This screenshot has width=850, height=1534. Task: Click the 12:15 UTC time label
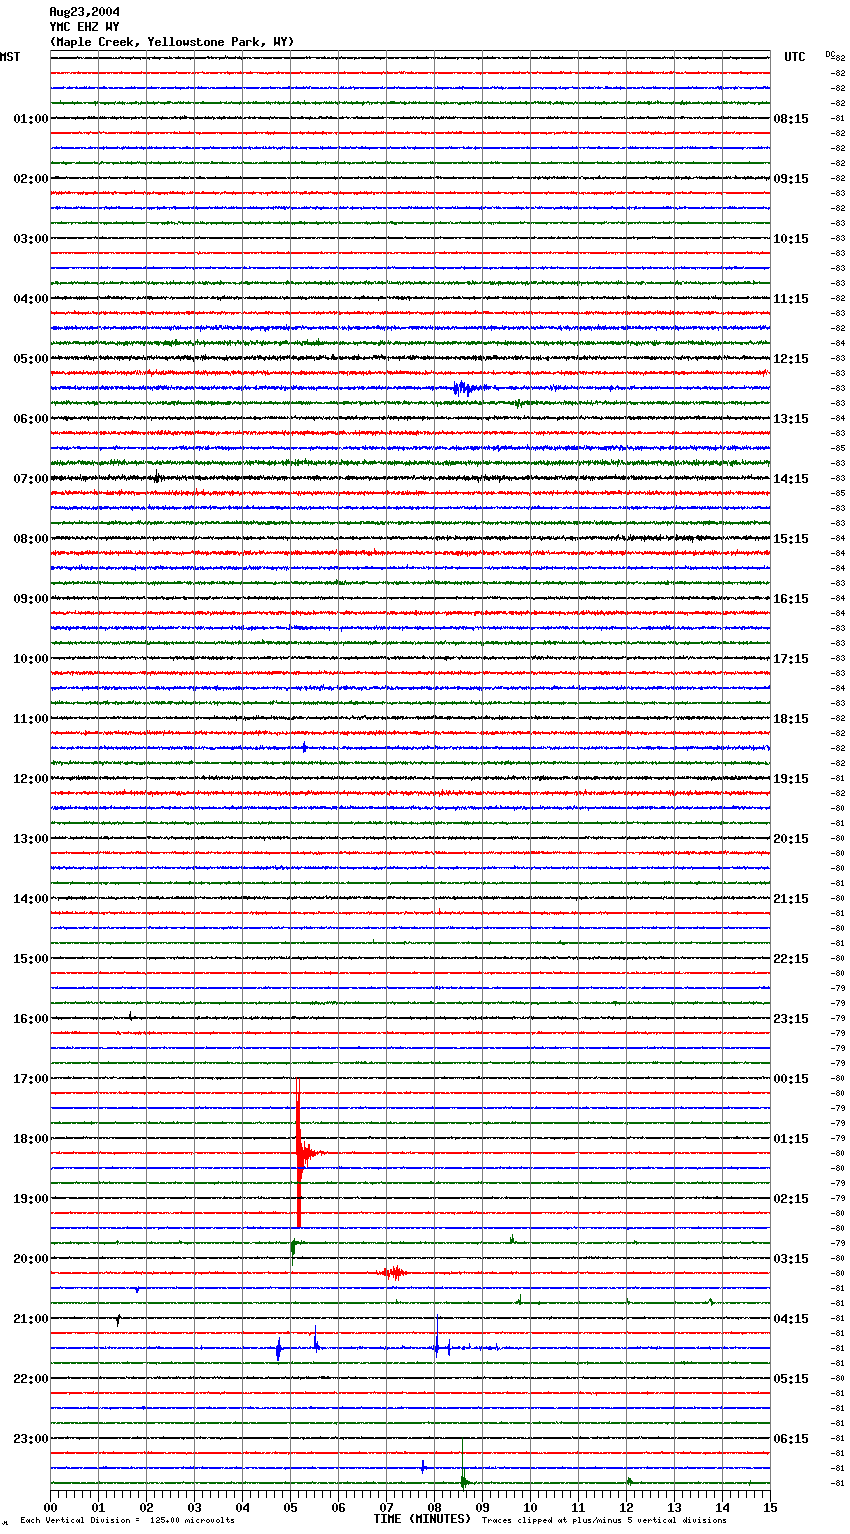(x=791, y=359)
